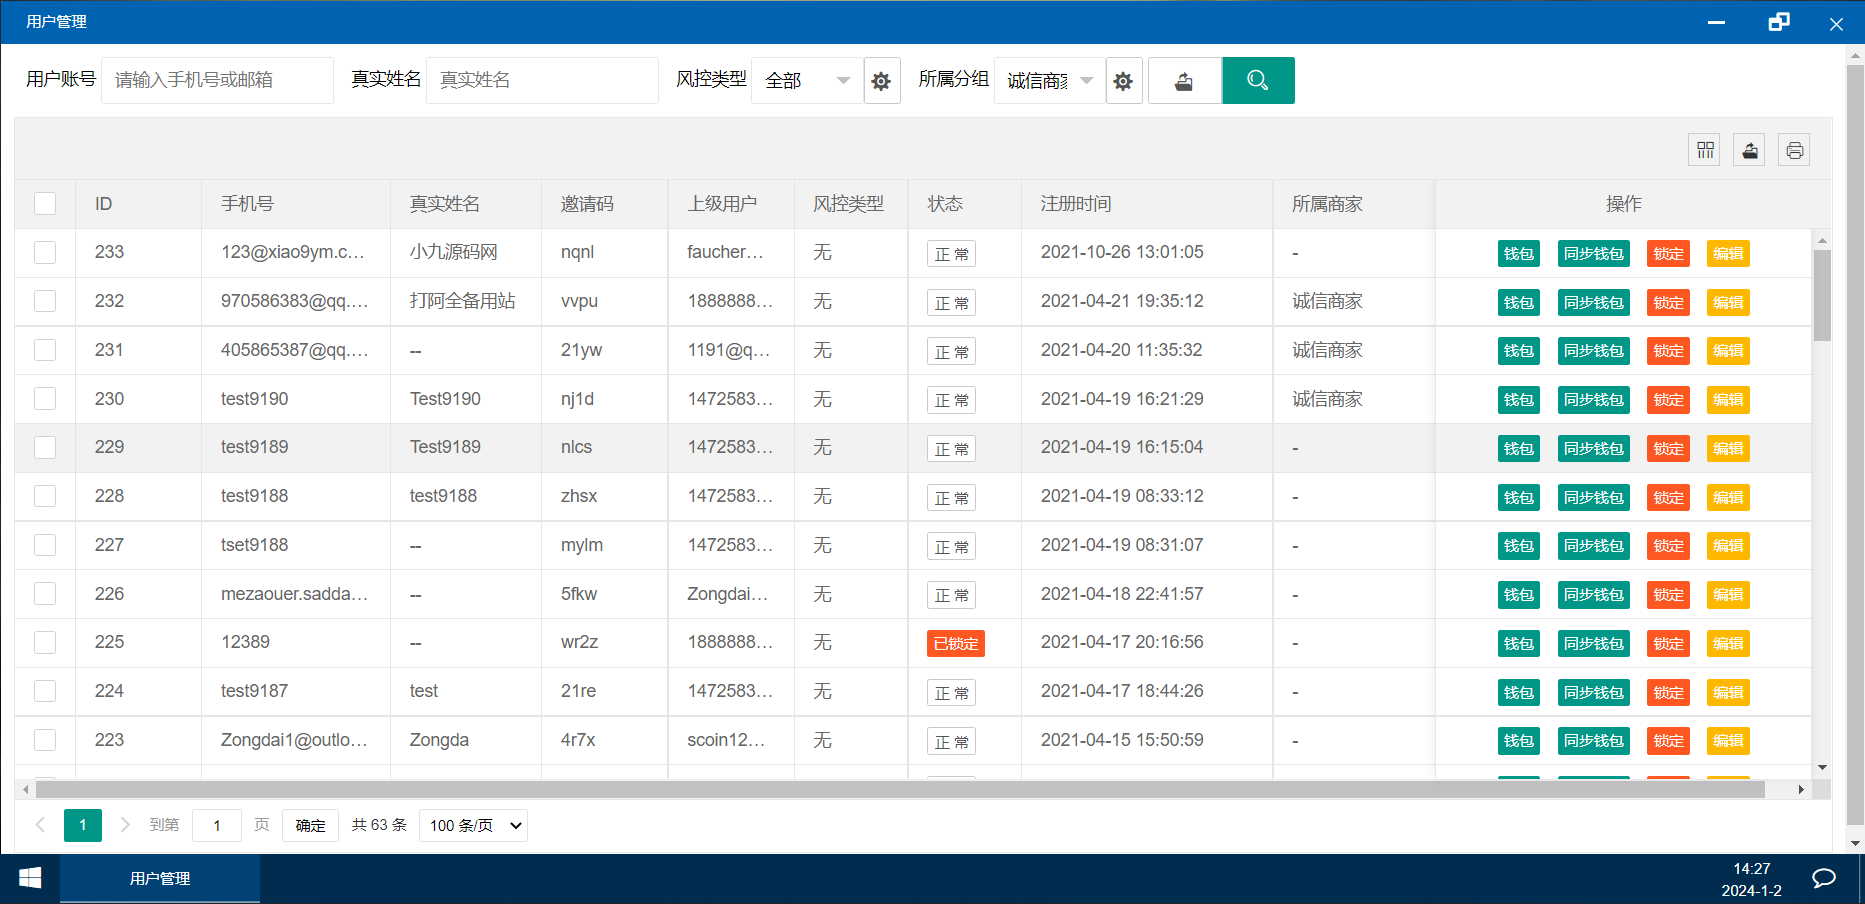Click superior user cell faucher…
The width and height of the screenshot is (1865, 904).
click(725, 252)
